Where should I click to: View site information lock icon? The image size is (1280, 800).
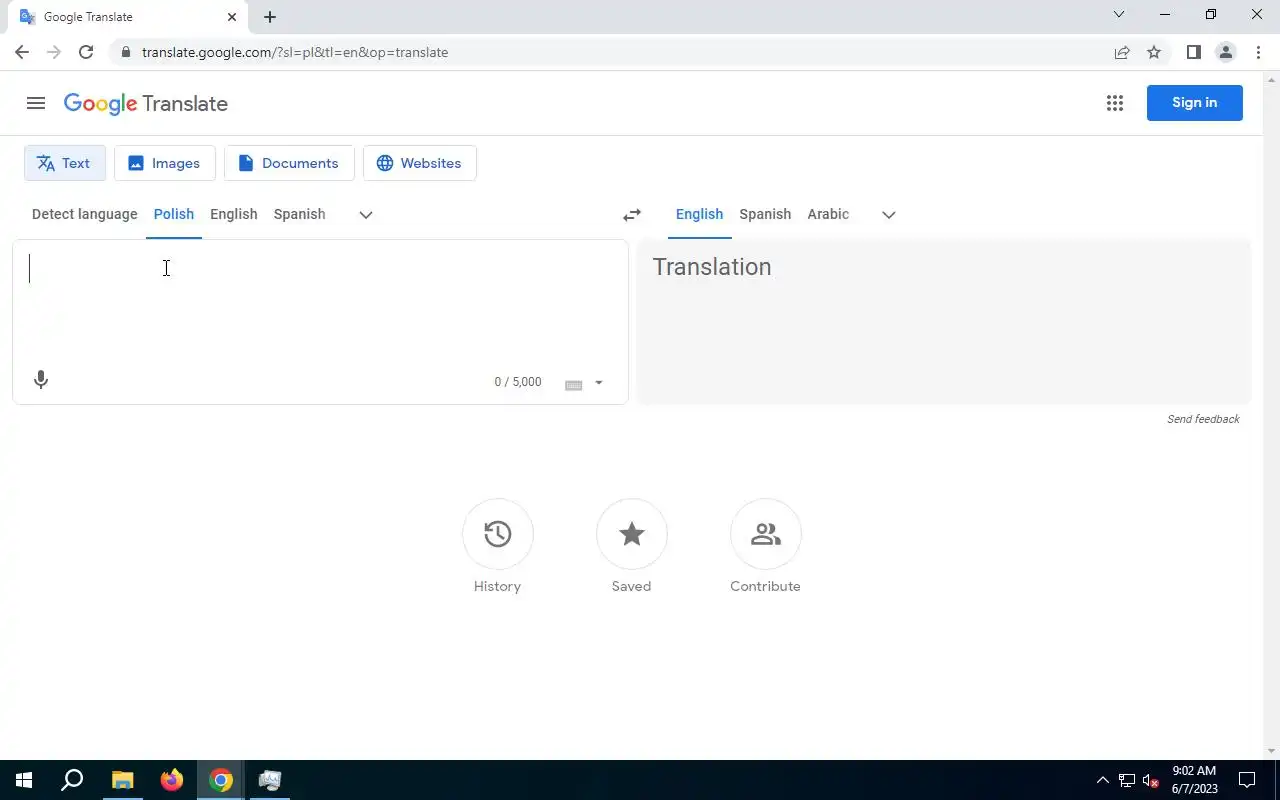pyautogui.click(x=126, y=52)
